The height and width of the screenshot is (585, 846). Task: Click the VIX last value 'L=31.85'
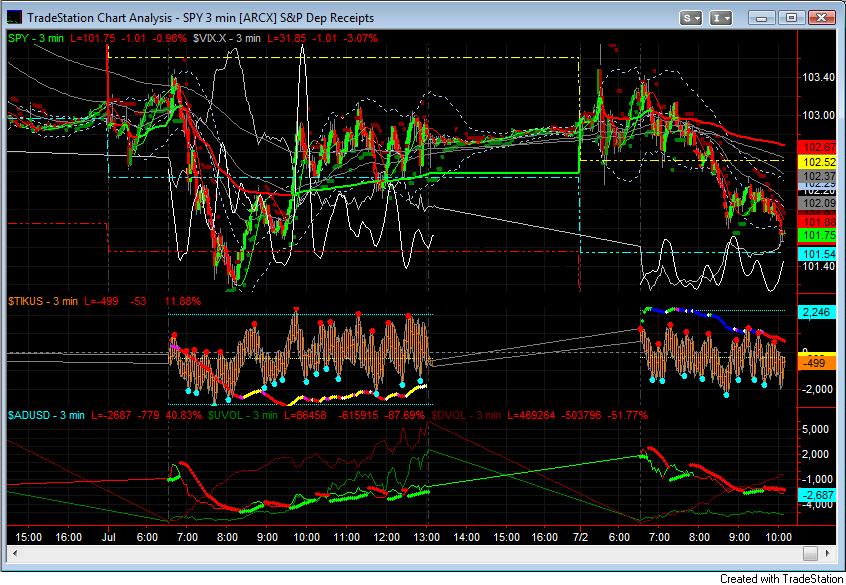click(x=286, y=38)
